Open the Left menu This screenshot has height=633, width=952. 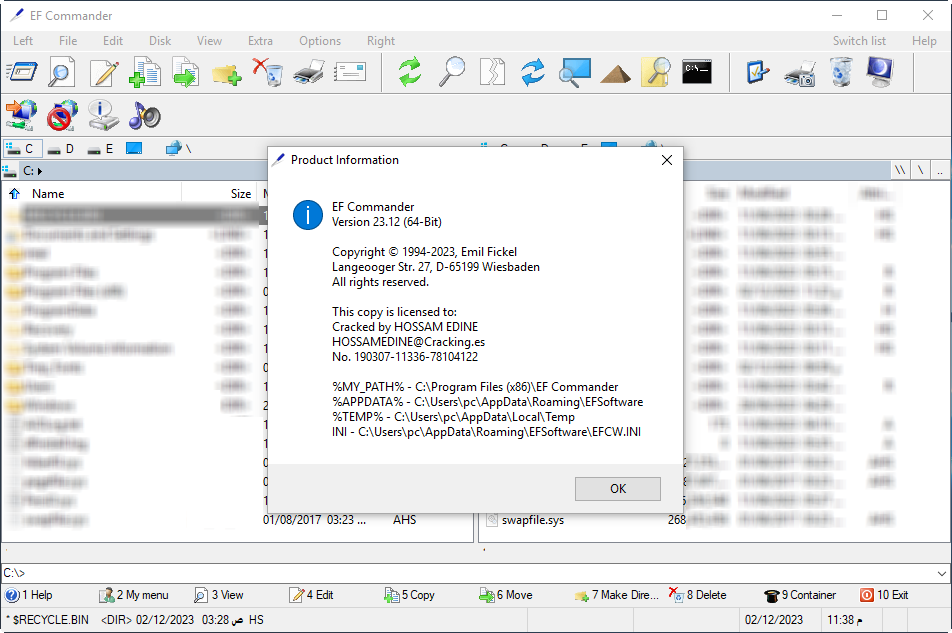pyautogui.click(x=23, y=41)
